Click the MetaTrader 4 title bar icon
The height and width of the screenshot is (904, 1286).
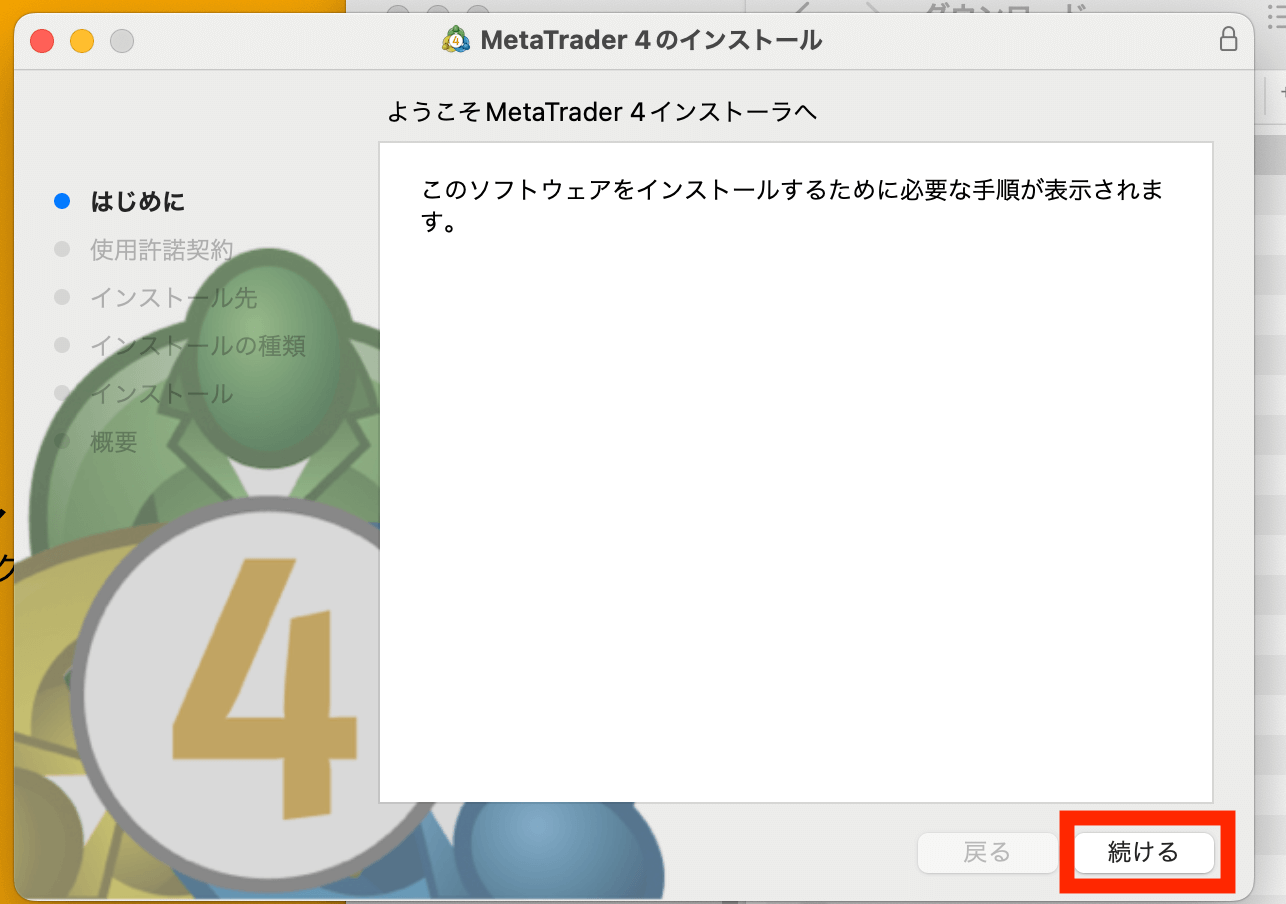coord(456,40)
